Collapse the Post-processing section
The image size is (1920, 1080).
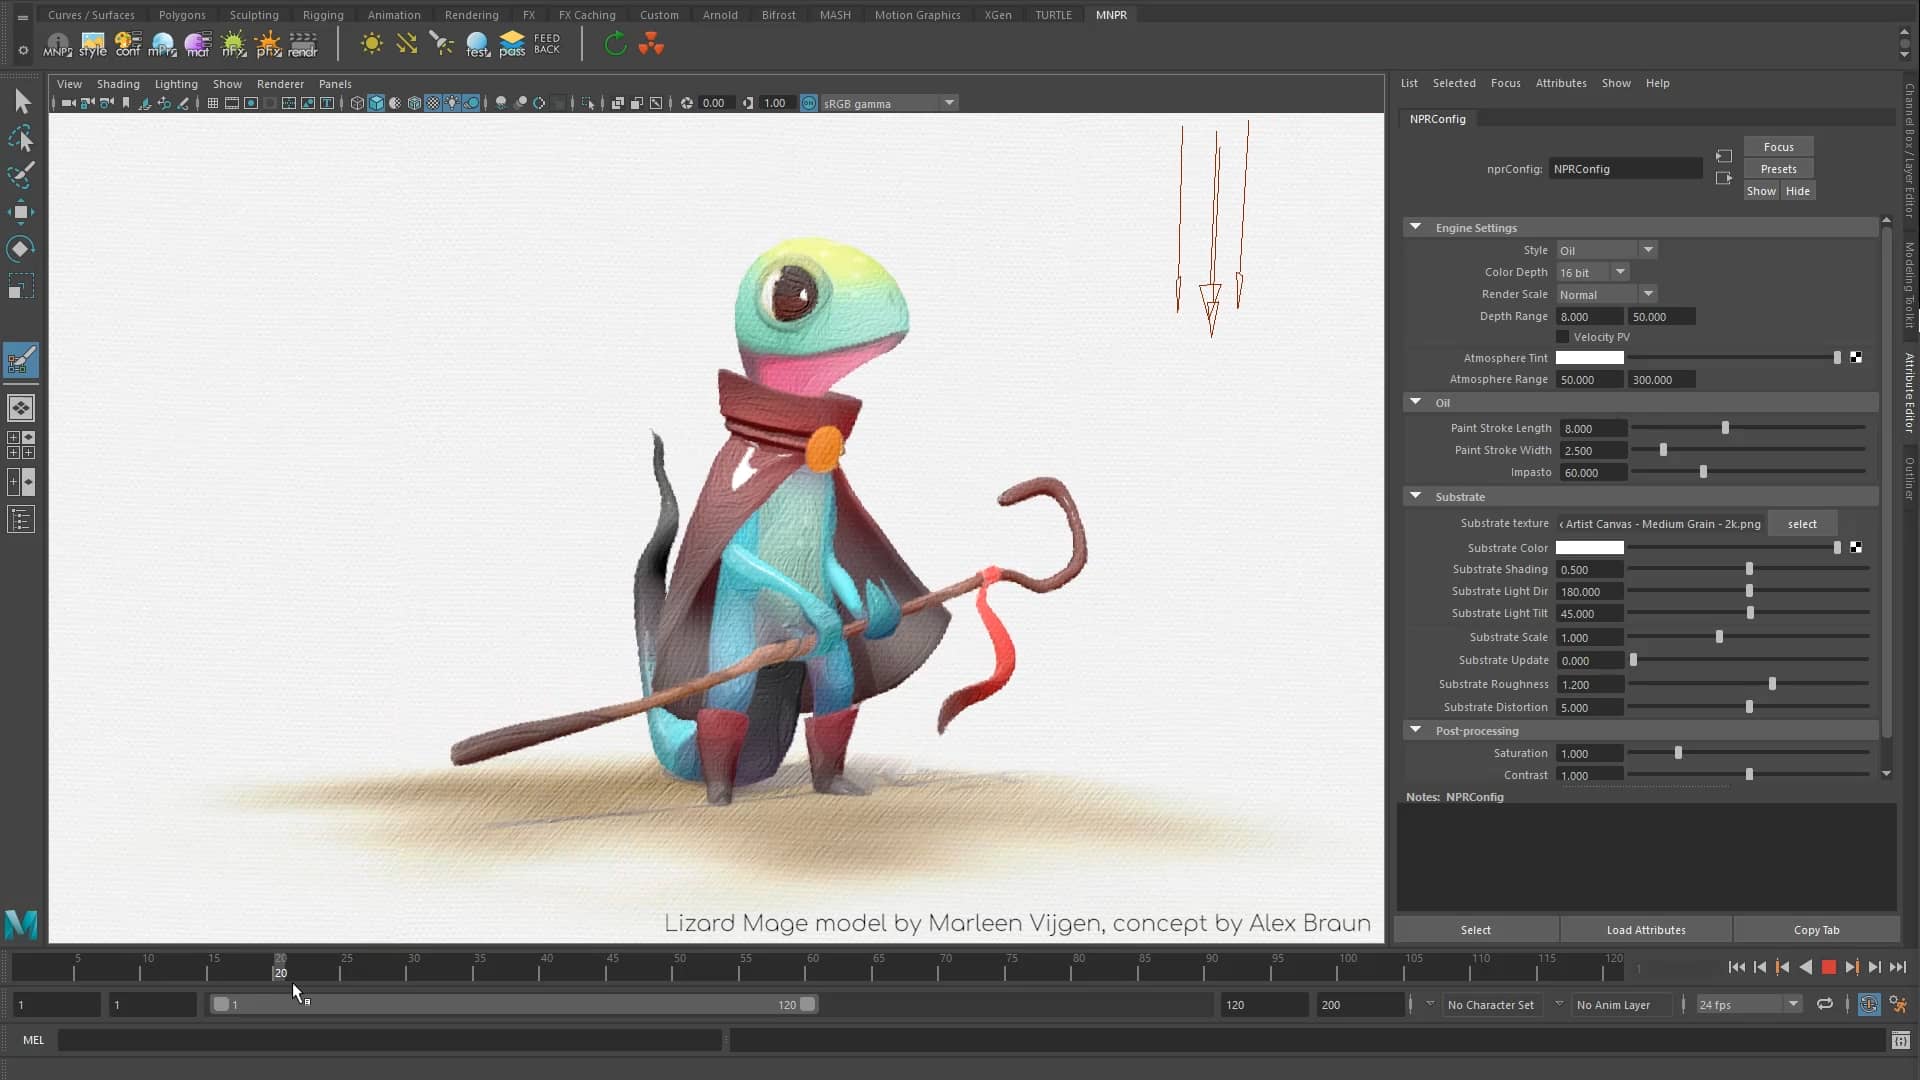[x=1416, y=729]
